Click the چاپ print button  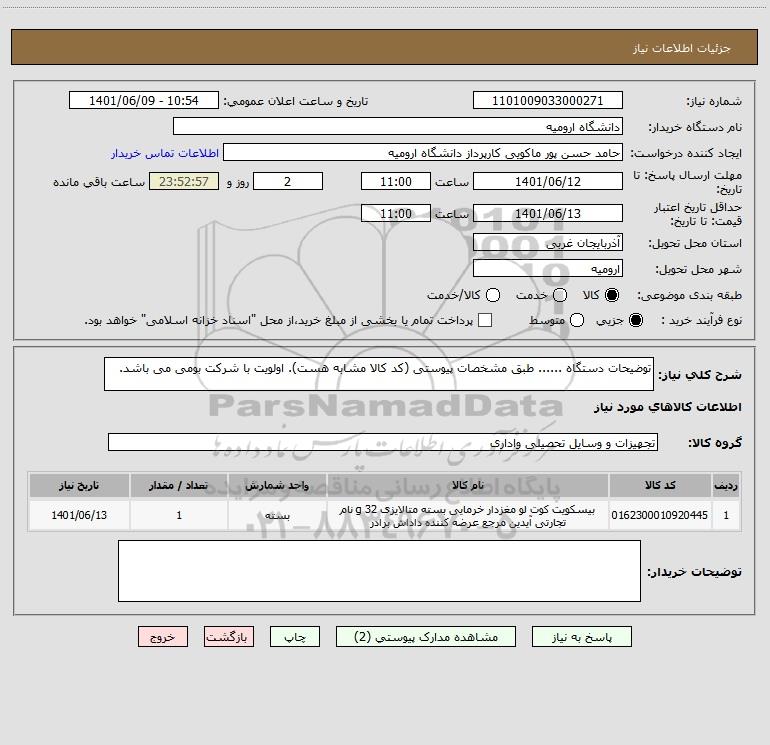(295, 637)
